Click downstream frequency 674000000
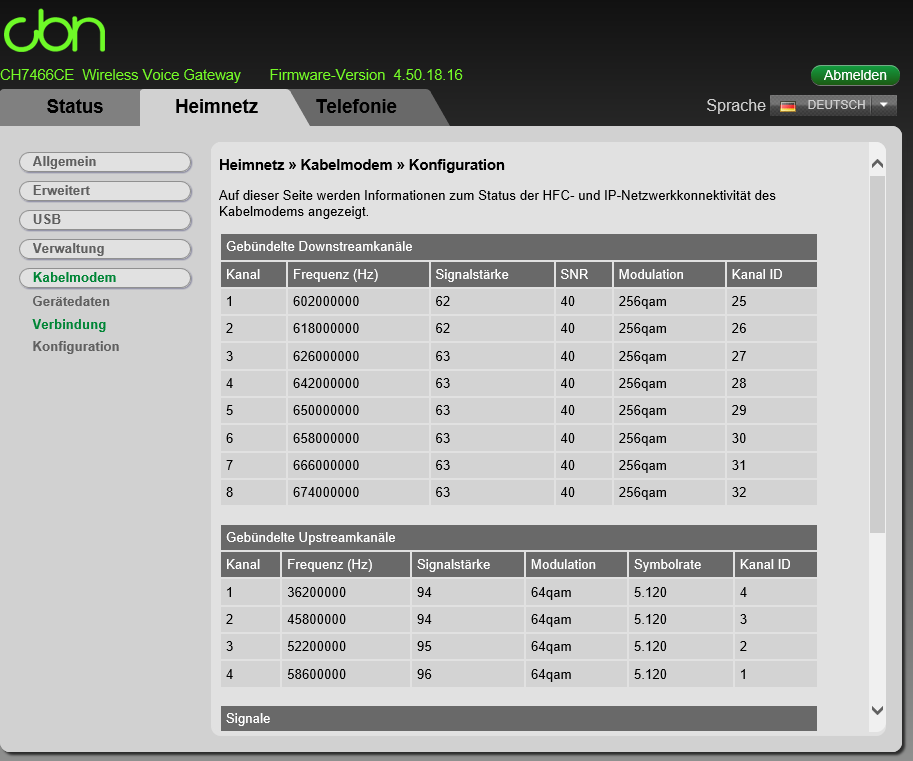 tap(326, 493)
